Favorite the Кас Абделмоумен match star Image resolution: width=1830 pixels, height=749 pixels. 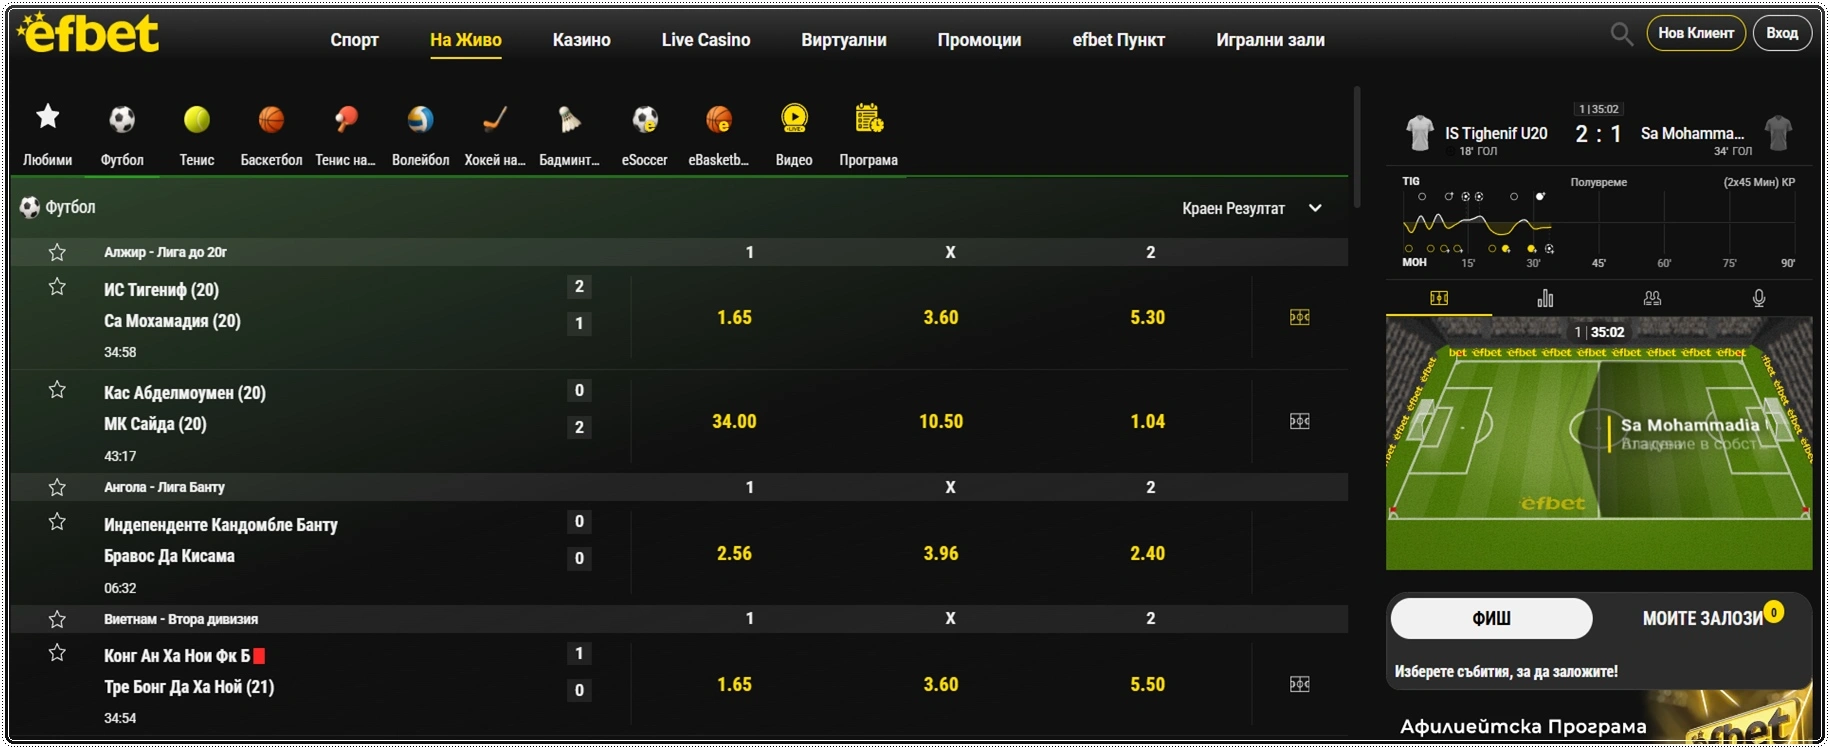pyautogui.click(x=57, y=390)
